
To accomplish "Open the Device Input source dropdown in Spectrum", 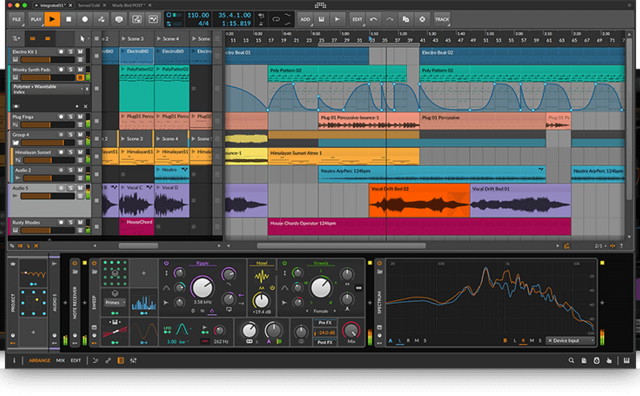I will click(x=570, y=340).
